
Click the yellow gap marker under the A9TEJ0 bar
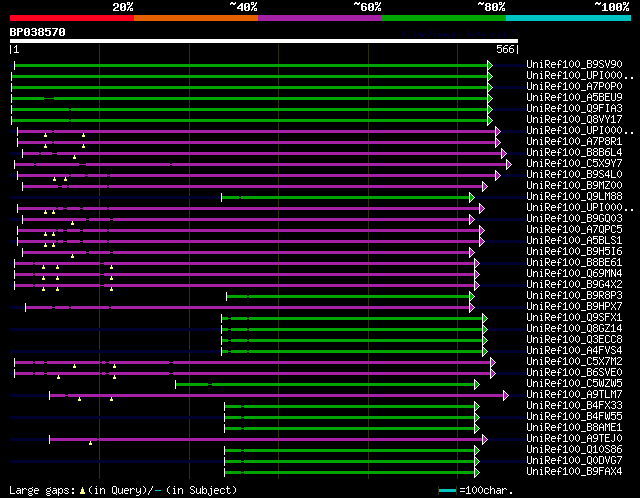tap(91, 443)
